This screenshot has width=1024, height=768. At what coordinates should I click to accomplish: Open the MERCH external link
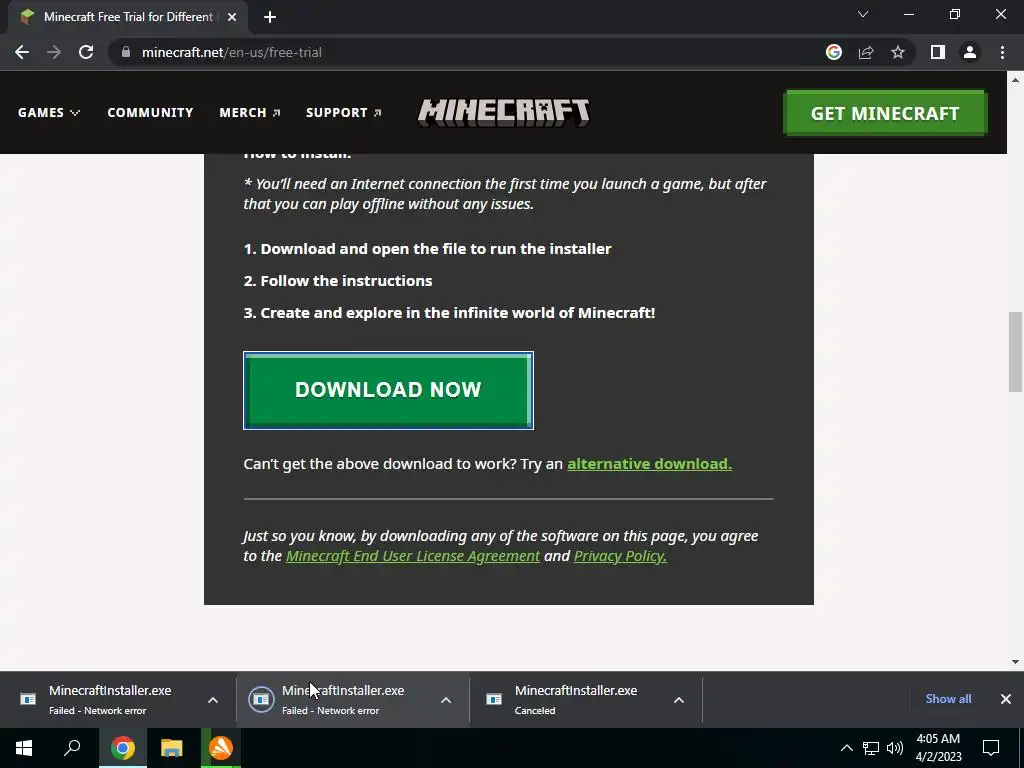pyautogui.click(x=249, y=112)
